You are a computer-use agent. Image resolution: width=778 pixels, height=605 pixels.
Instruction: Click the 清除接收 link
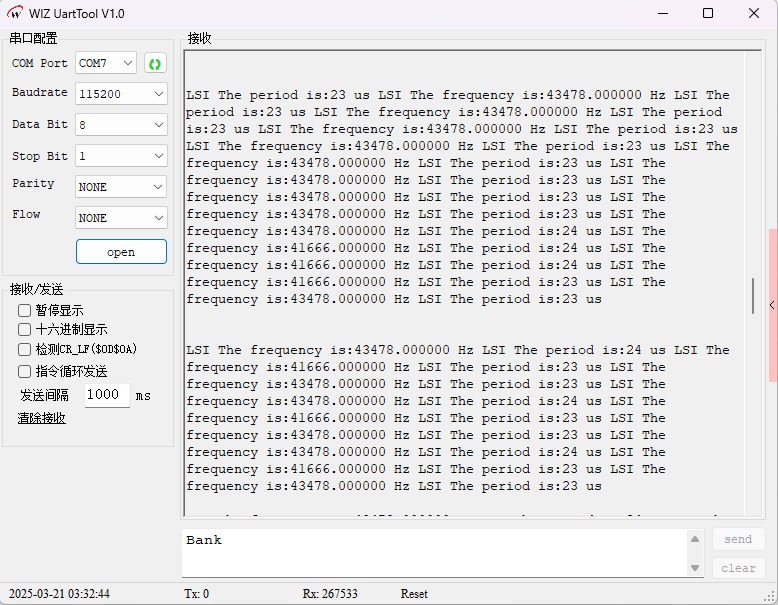(41, 418)
